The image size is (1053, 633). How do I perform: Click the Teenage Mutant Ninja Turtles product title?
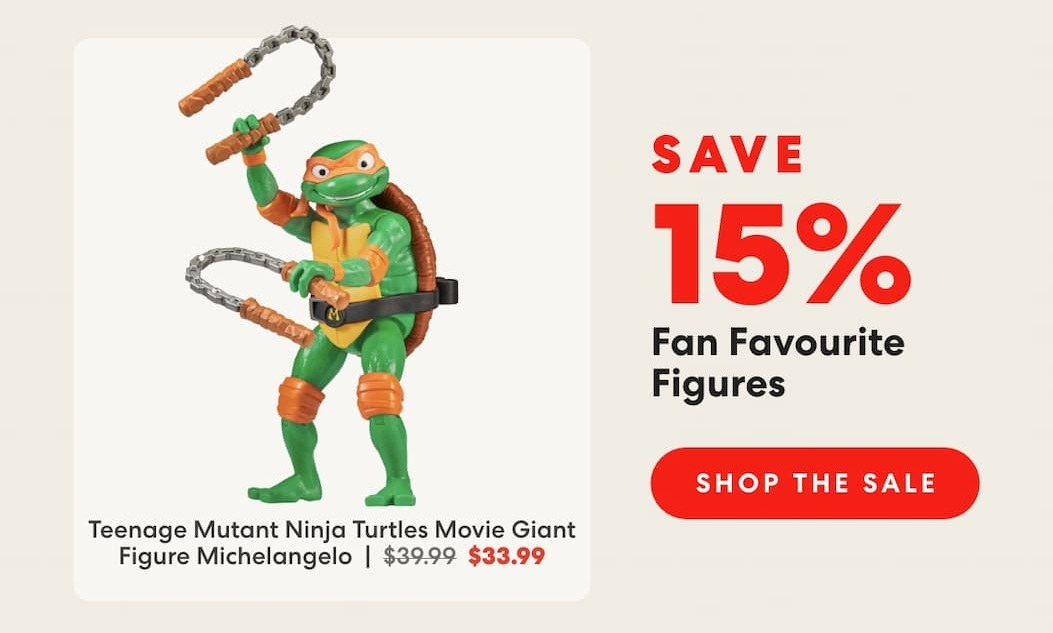point(332,543)
